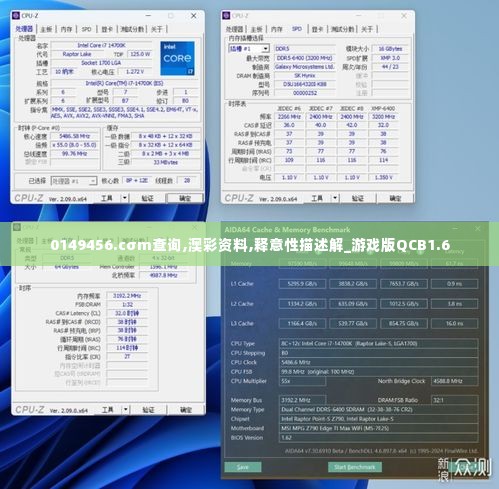The width and height of the screenshot is (499, 489).
Task: Expand 工具 arrow in processor CPU-Z window
Action: (124, 198)
